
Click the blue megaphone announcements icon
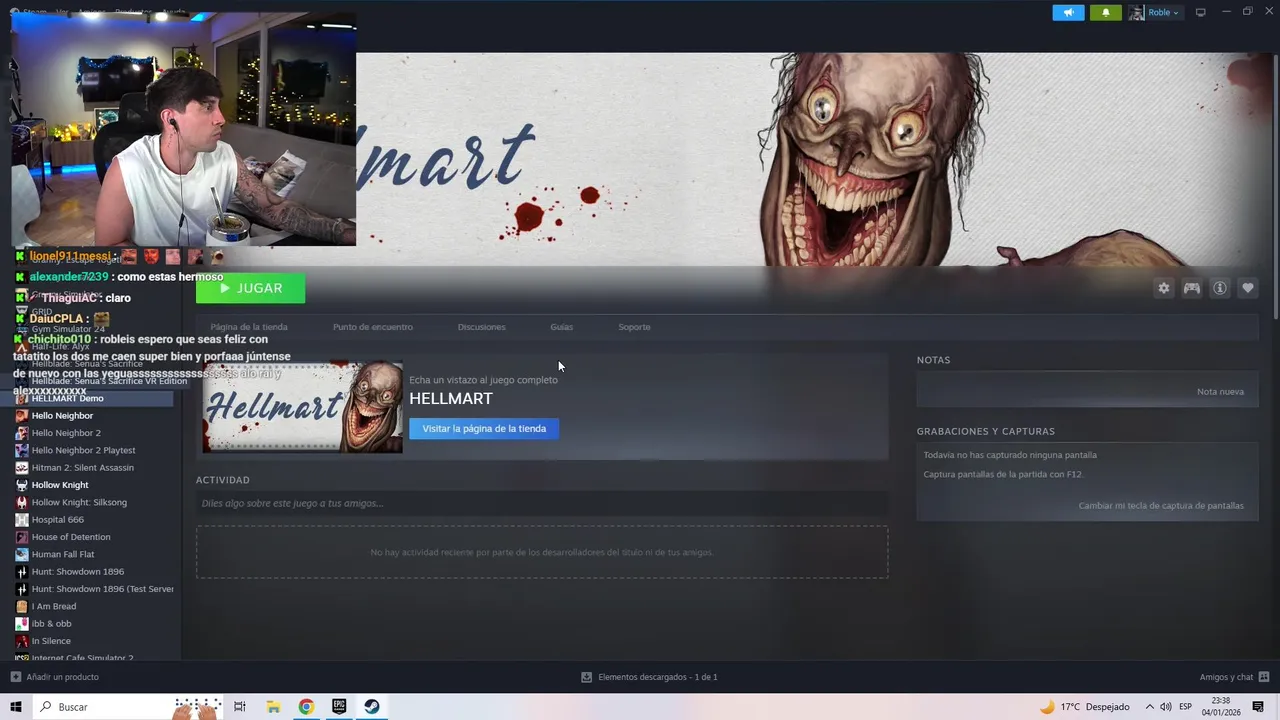[x=1068, y=12]
